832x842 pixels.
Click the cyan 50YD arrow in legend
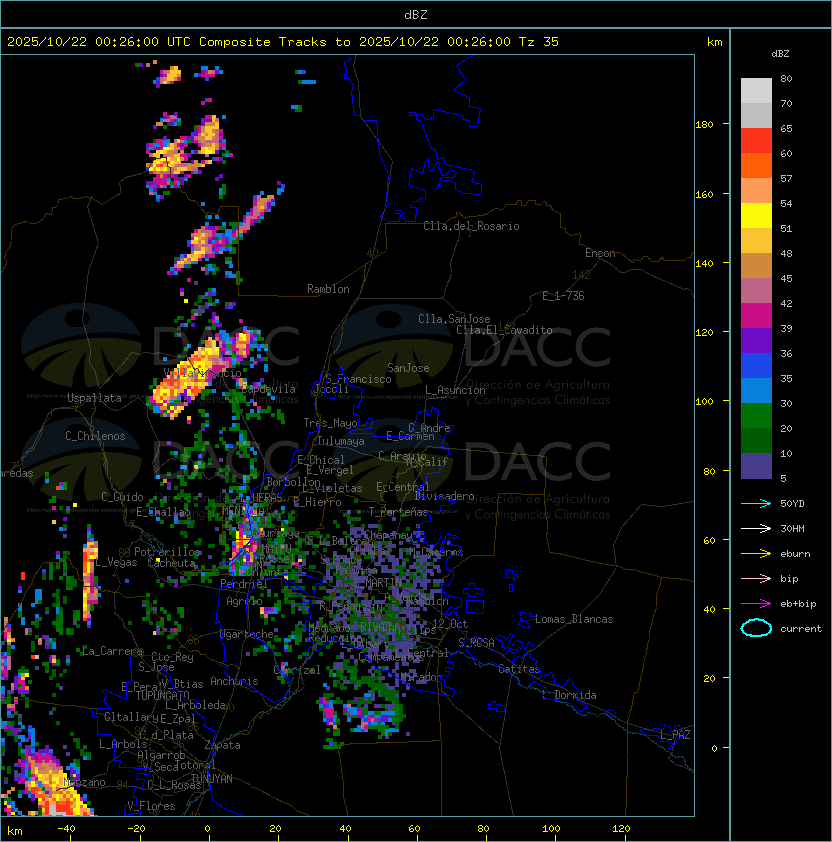tap(756, 504)
